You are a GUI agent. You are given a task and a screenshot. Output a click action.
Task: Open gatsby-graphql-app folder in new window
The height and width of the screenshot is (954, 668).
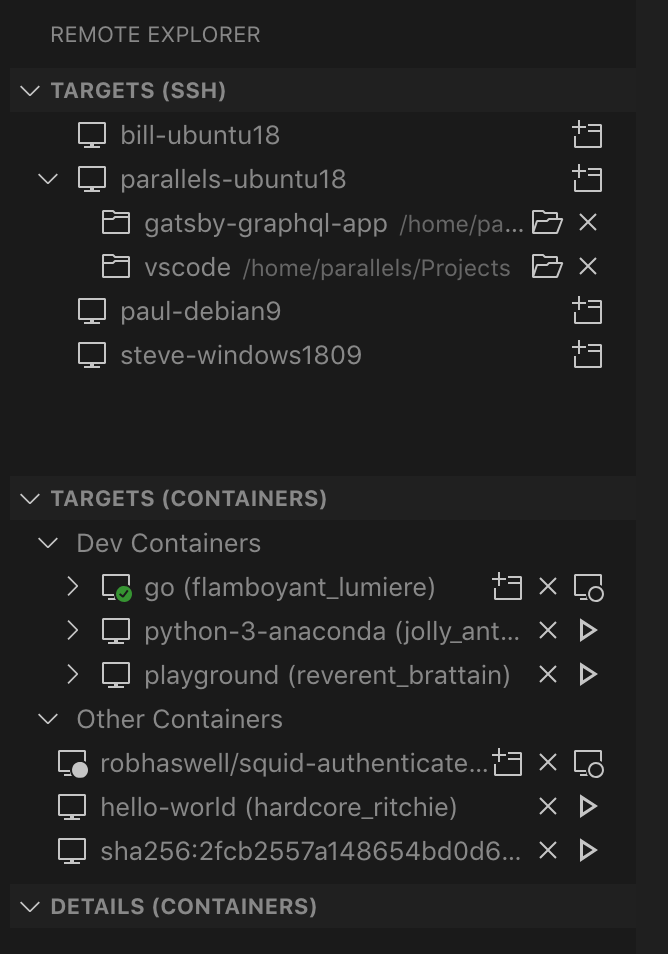(x=547, y=223)
